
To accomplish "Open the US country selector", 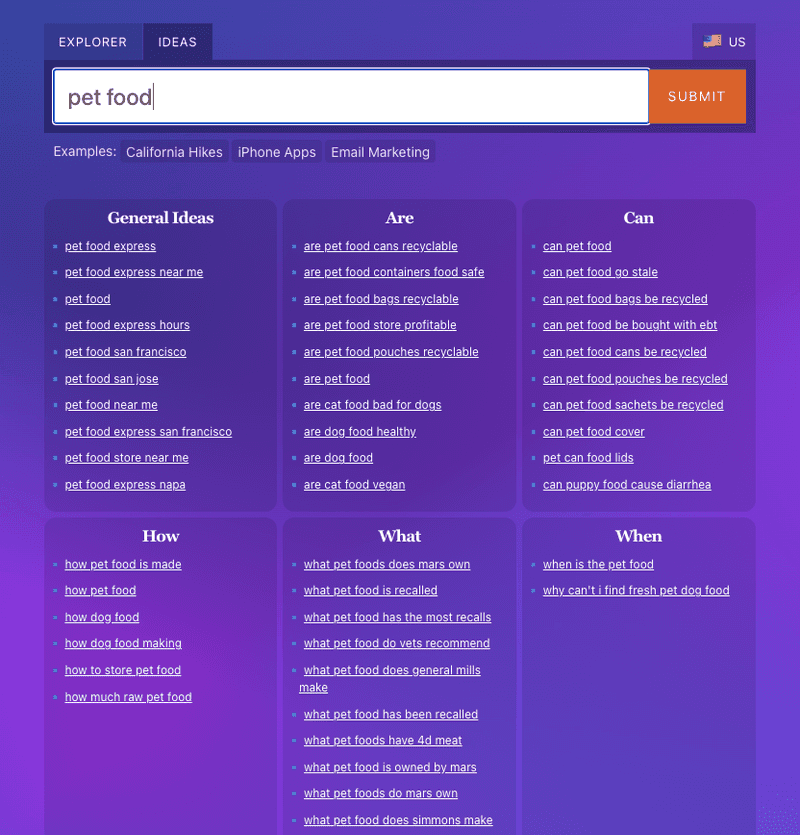I will tap(724, 42).
